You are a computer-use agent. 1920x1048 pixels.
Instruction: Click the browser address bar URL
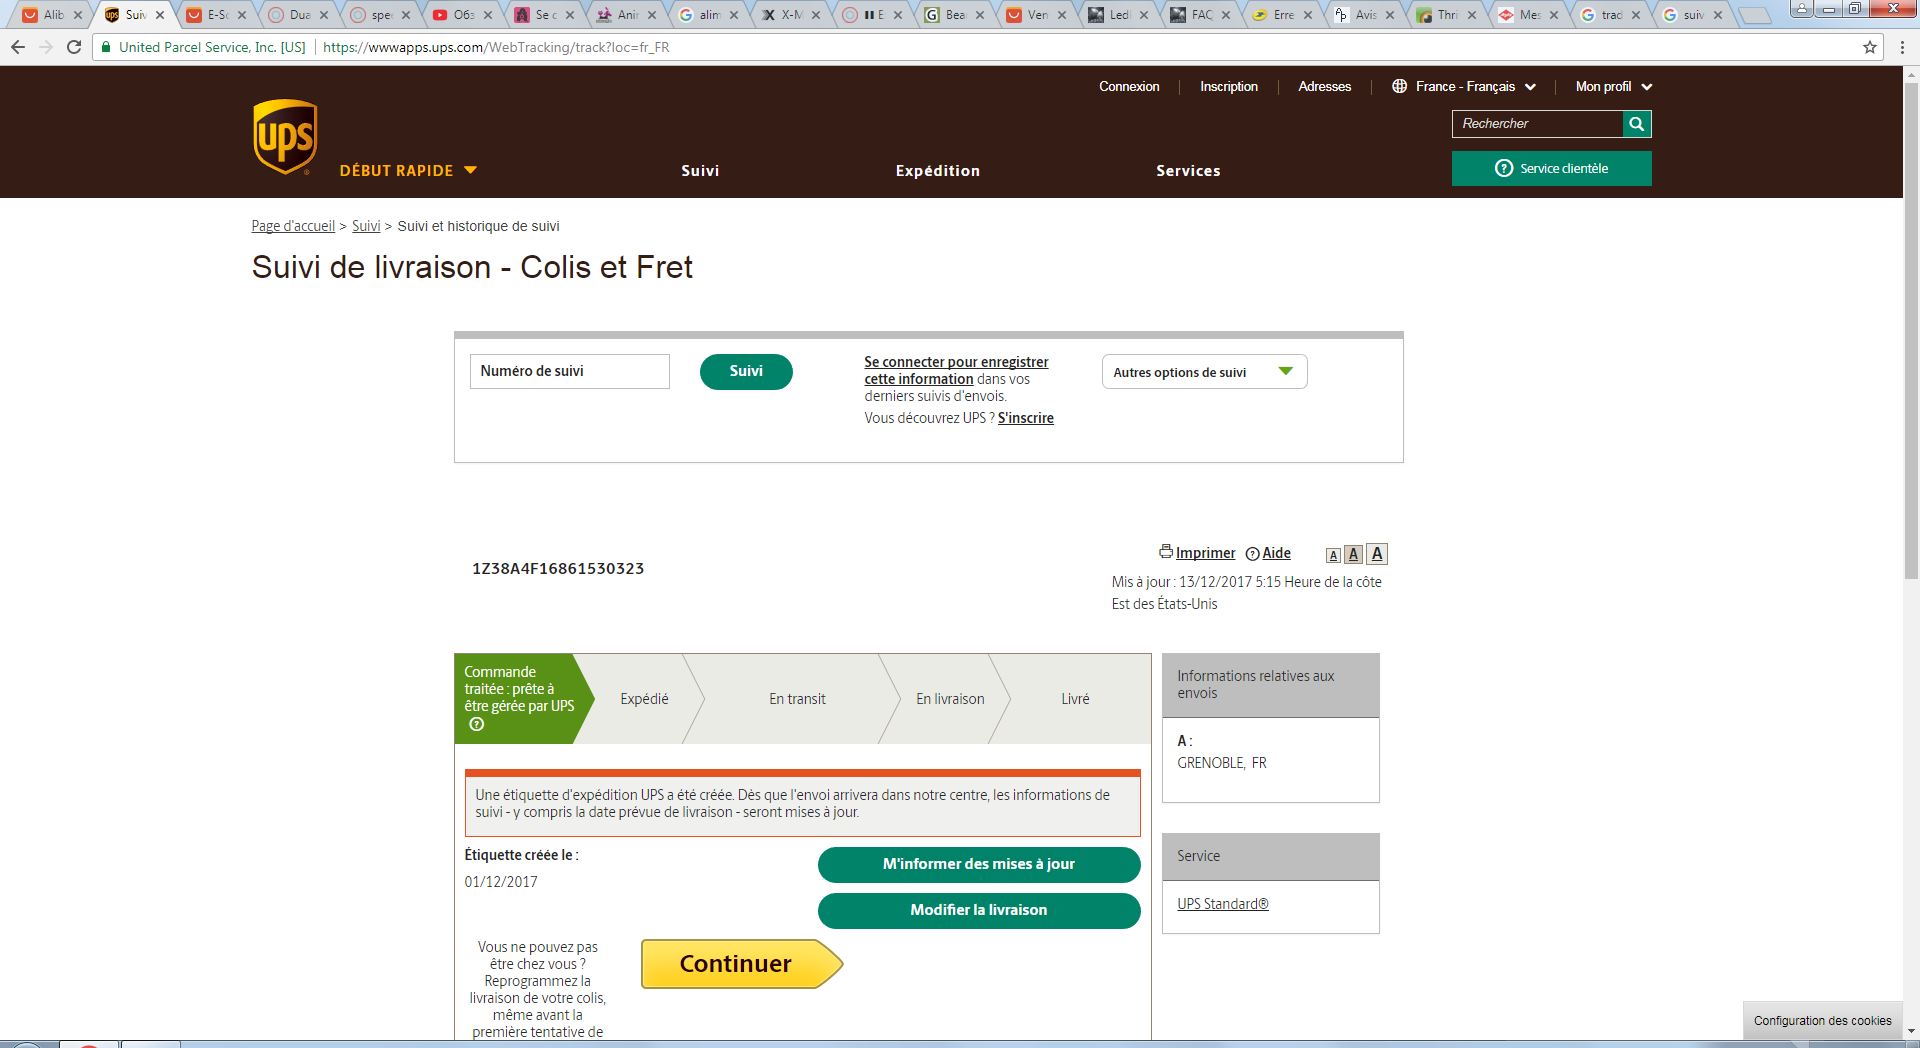(496, 47)
